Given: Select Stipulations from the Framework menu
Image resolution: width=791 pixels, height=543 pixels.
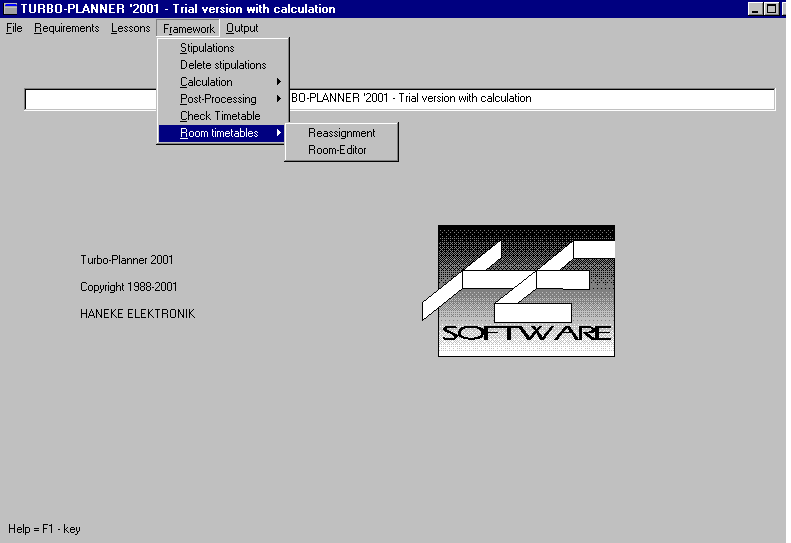Looking at the screenshot, I should 223,48.
